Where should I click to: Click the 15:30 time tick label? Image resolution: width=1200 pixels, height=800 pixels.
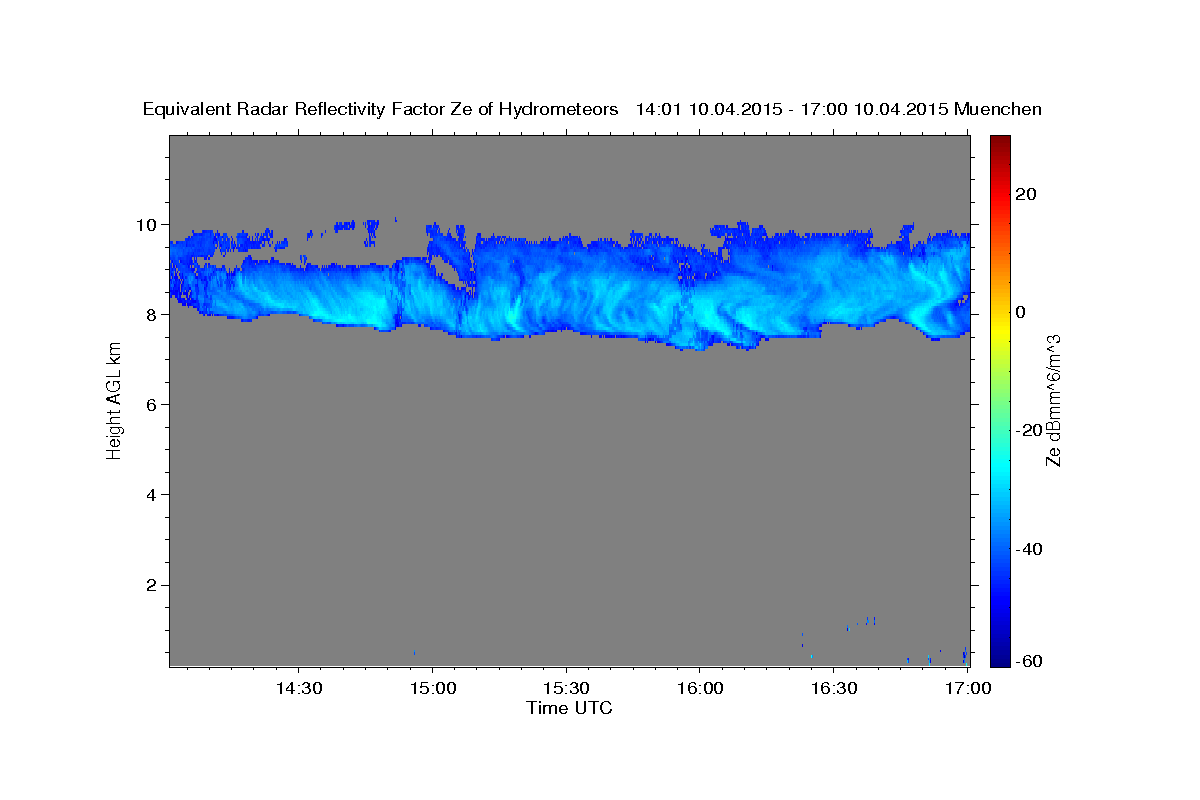click(x=566, y=688)
